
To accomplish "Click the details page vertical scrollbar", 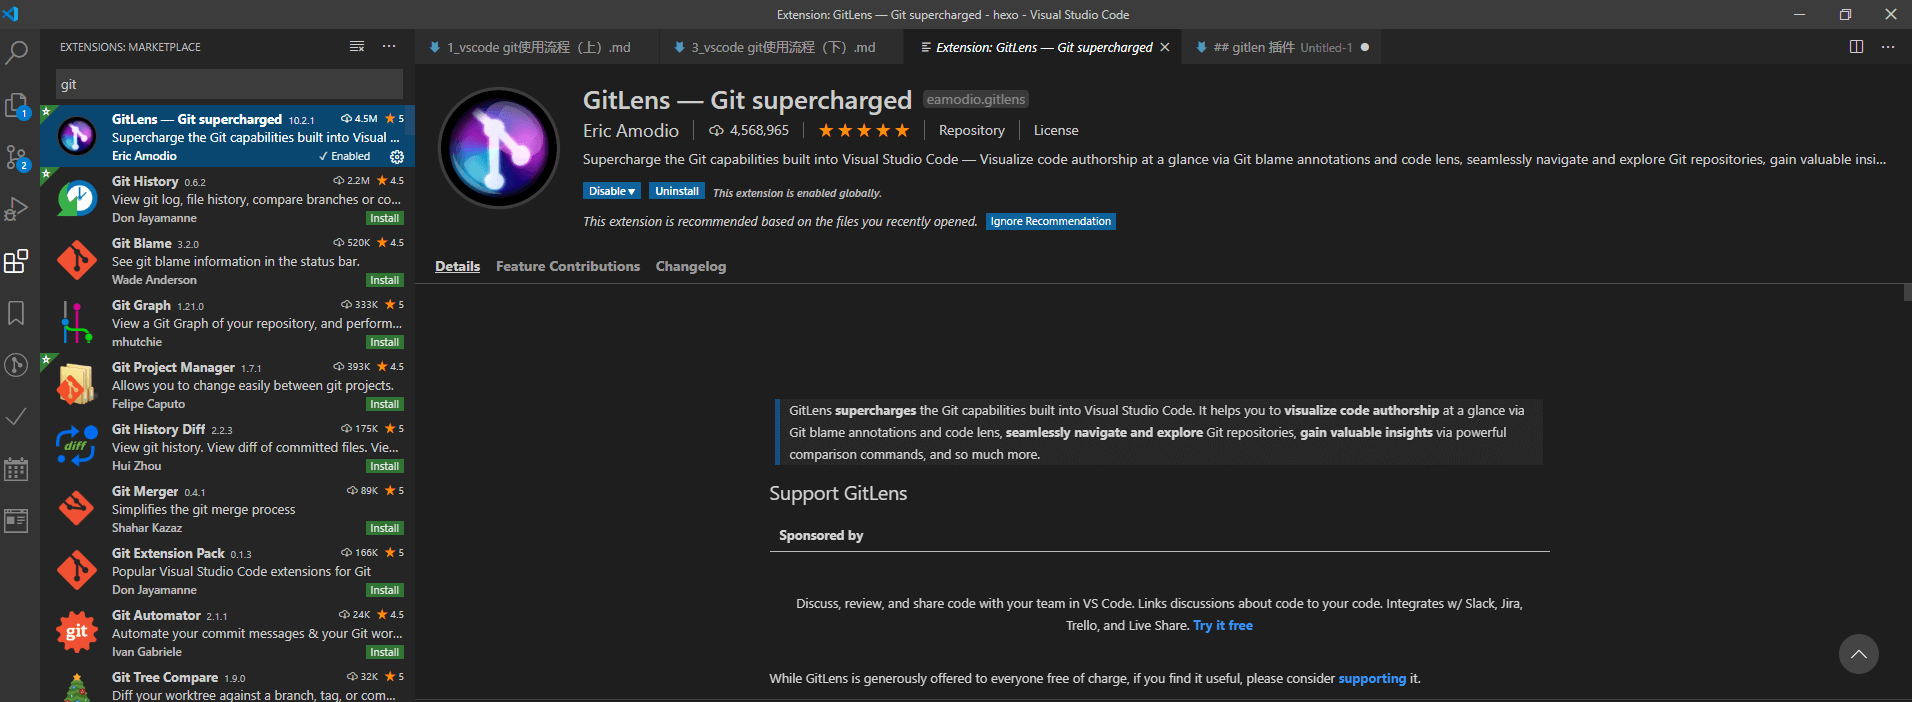I will click(1907, 292).
